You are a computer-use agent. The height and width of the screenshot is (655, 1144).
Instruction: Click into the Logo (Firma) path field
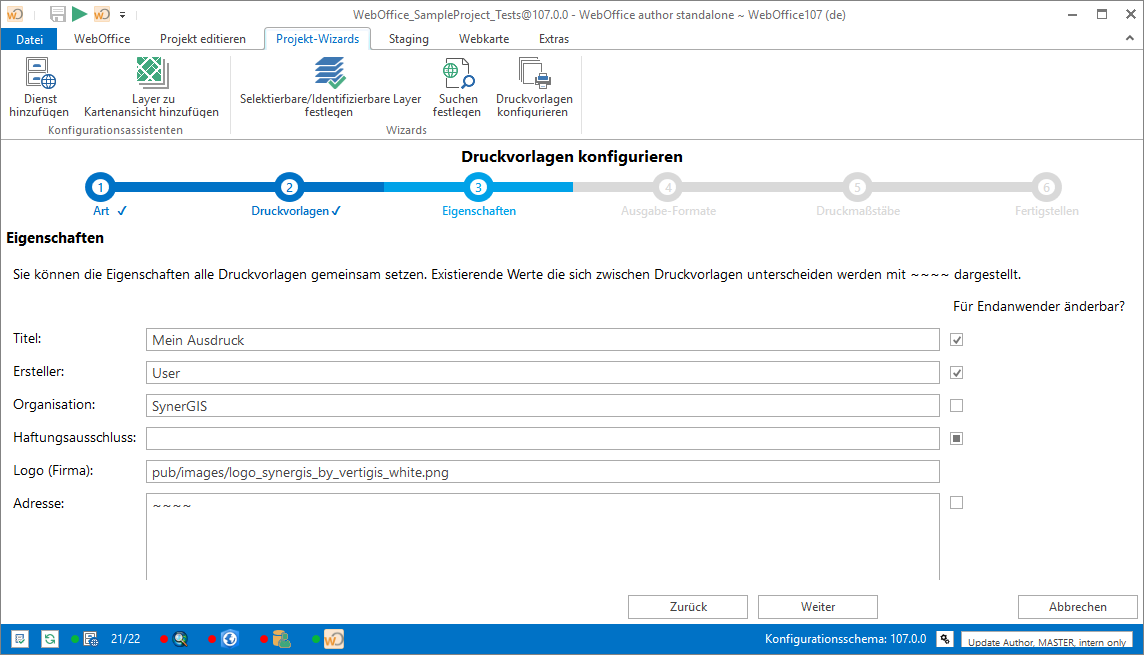(542, 471)
